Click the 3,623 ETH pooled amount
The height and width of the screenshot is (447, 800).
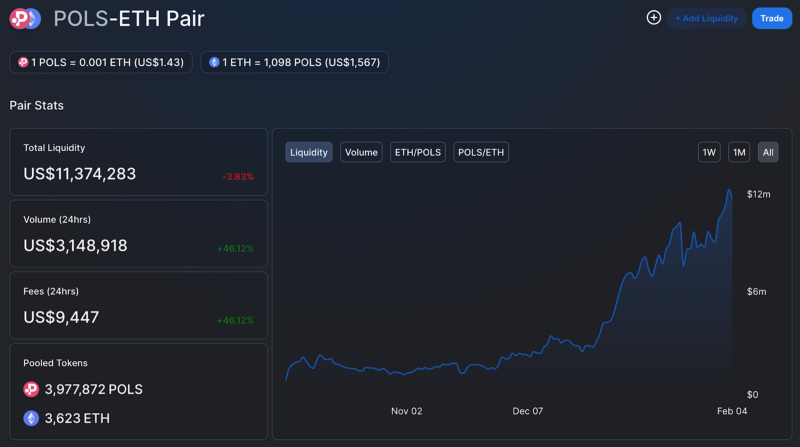coord(77,418)
